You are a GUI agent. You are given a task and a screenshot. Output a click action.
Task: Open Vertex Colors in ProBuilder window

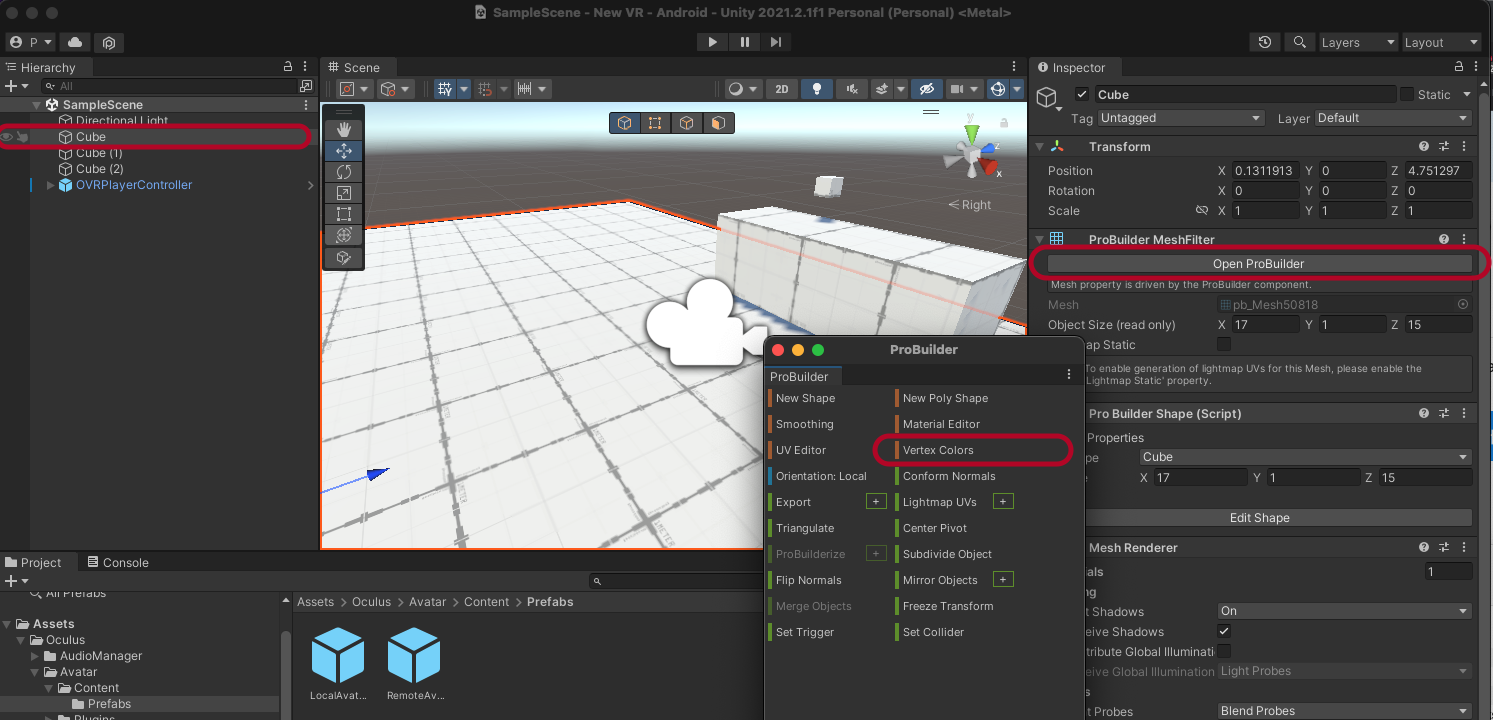[938, 450]
